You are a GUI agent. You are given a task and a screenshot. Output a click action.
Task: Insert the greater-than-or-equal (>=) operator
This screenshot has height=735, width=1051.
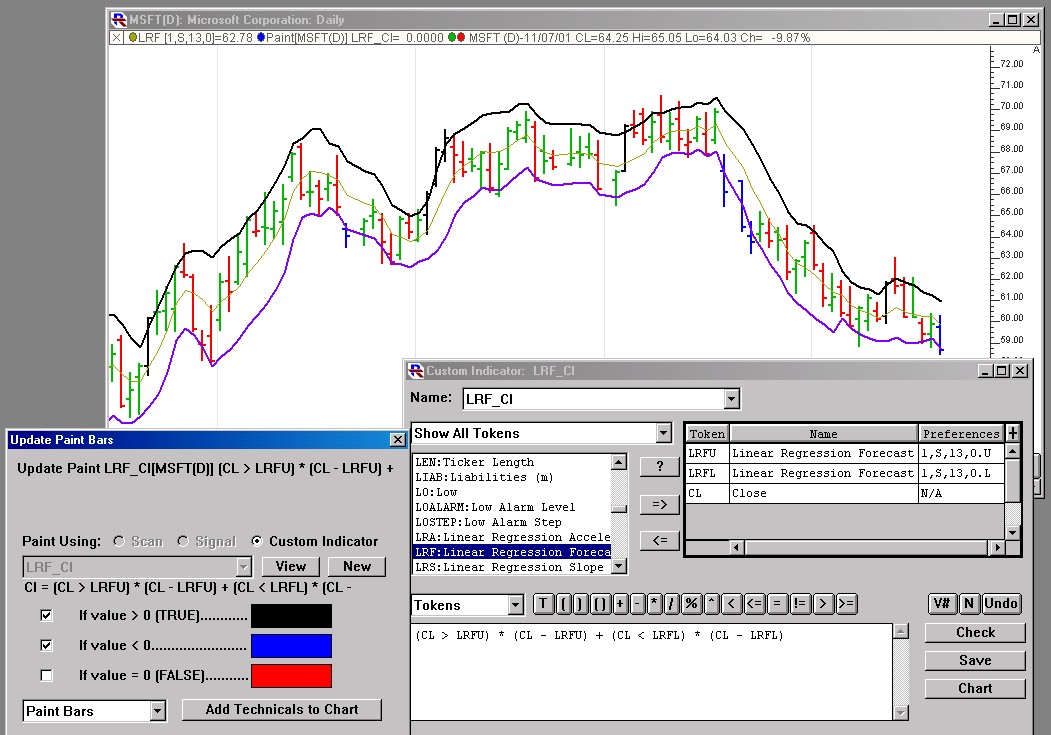coord(846,604)
